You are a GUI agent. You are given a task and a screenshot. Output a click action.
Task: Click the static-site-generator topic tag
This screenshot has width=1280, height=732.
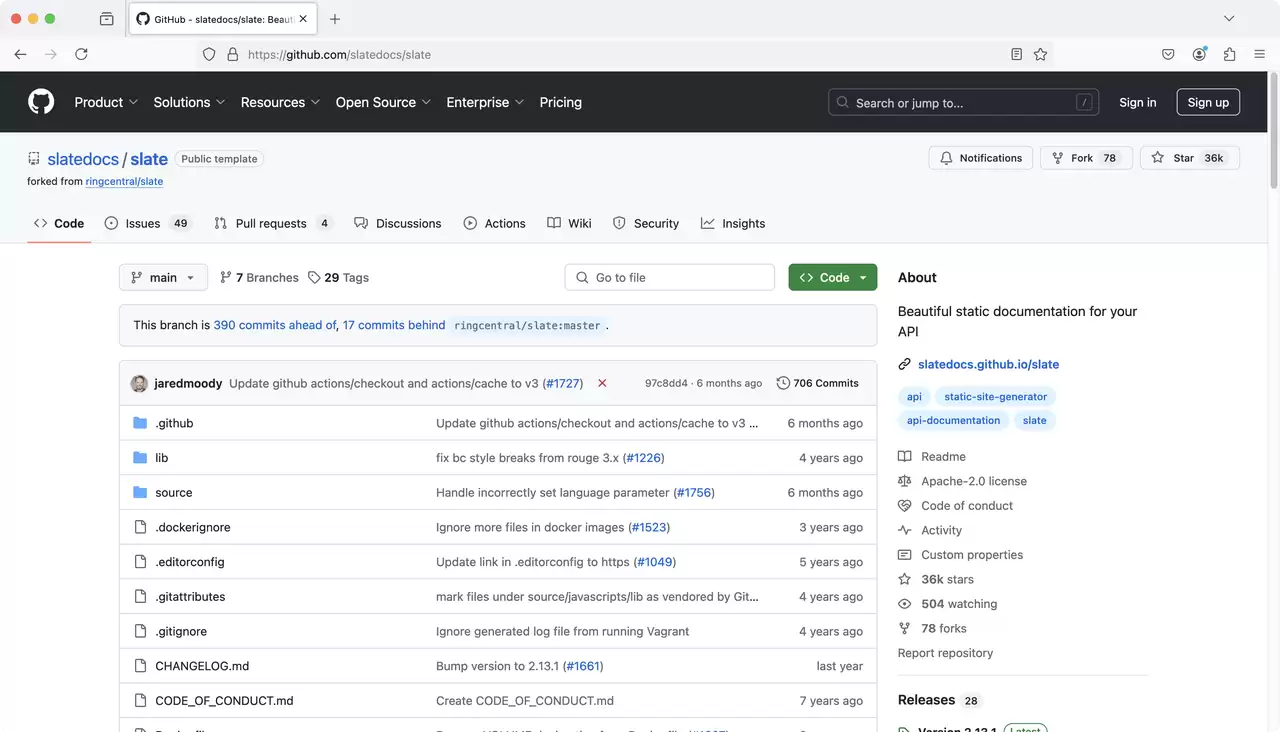(995, 397)
